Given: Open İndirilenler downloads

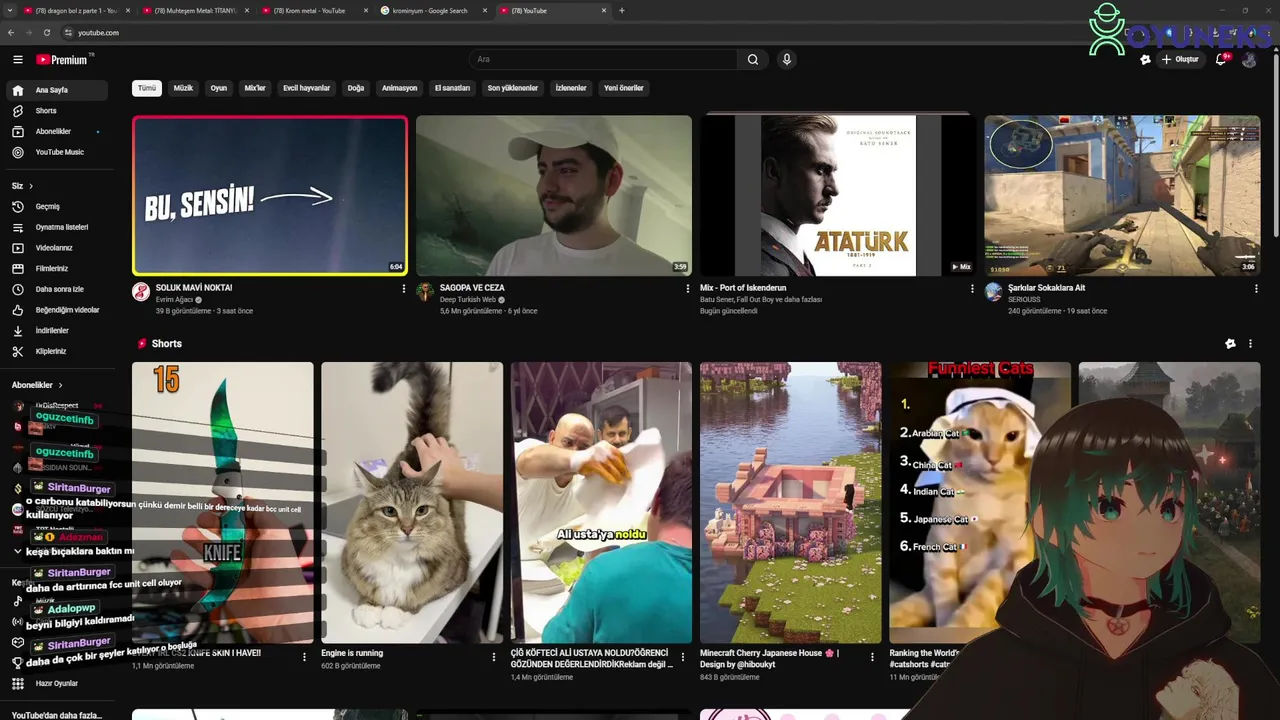Looking at the screenshot, I should click(x=56, y=331).
